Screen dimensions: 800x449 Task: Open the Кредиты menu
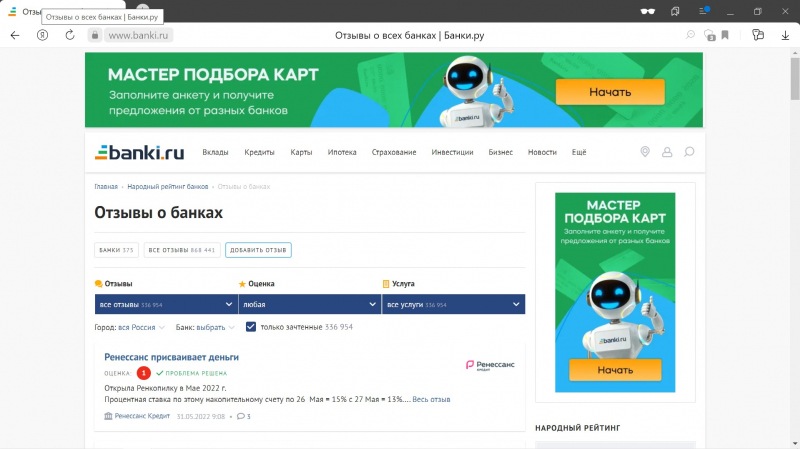coord(259,152)
